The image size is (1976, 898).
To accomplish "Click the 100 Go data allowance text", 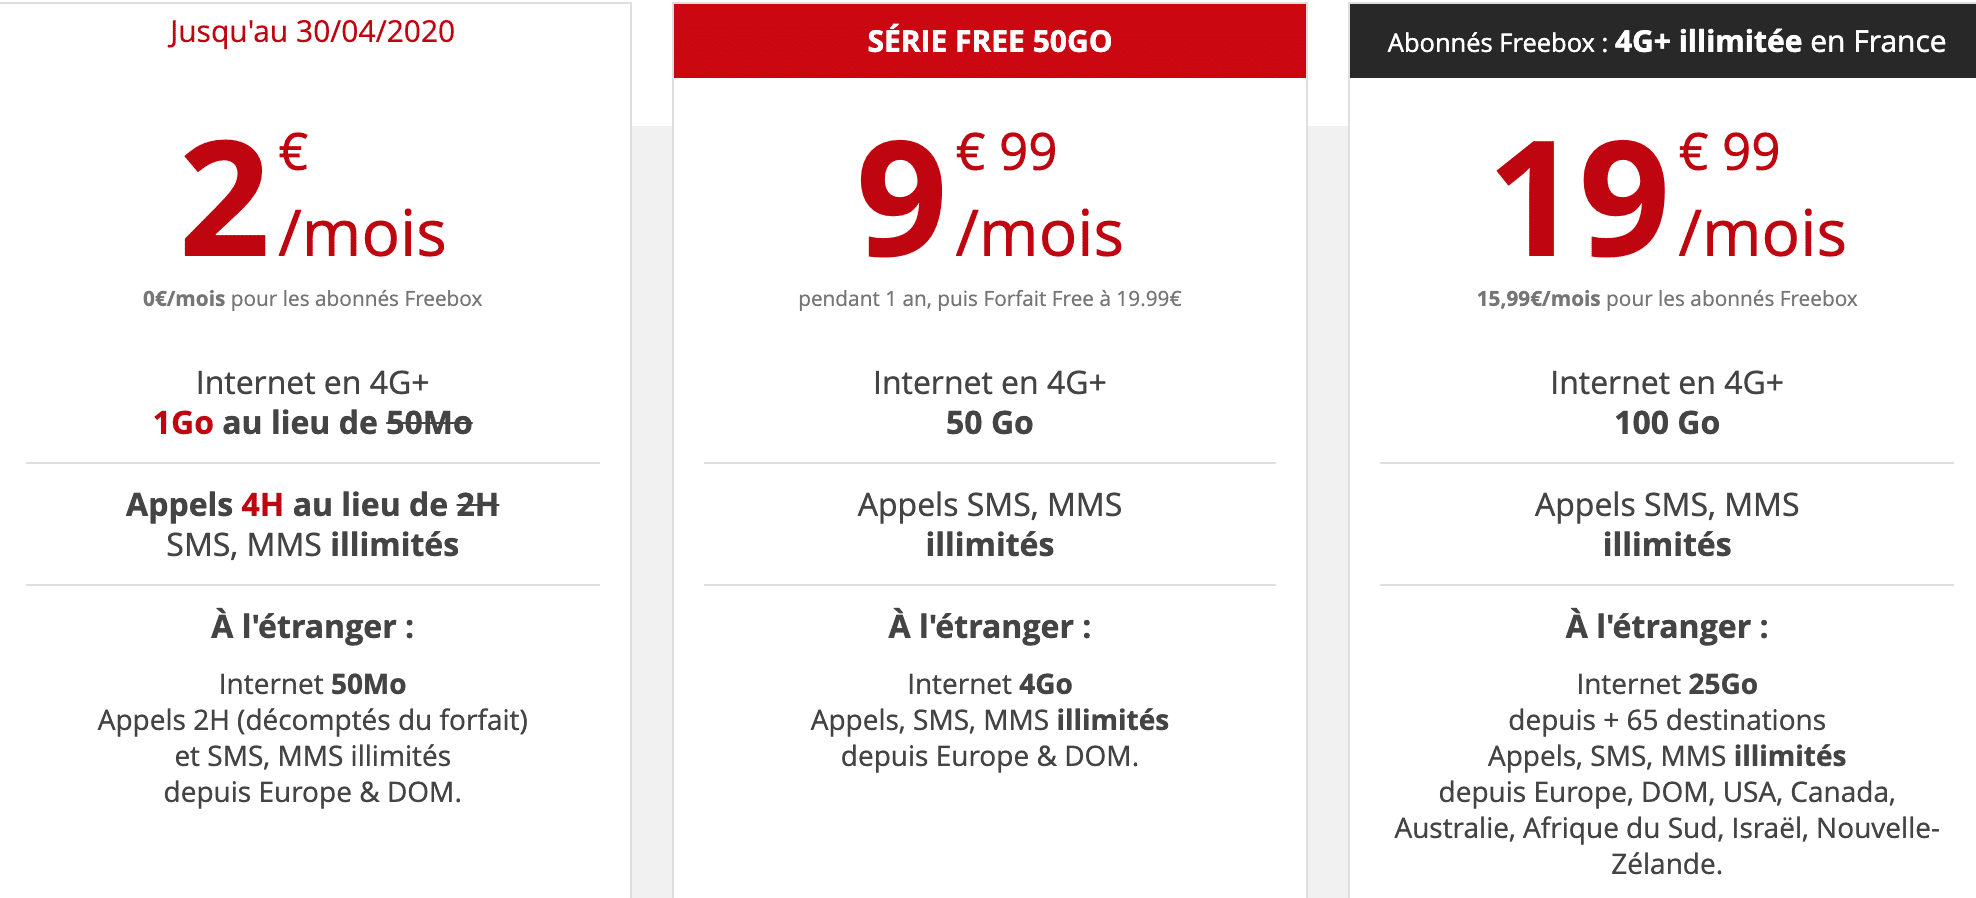I will [x=1667, y=423].
